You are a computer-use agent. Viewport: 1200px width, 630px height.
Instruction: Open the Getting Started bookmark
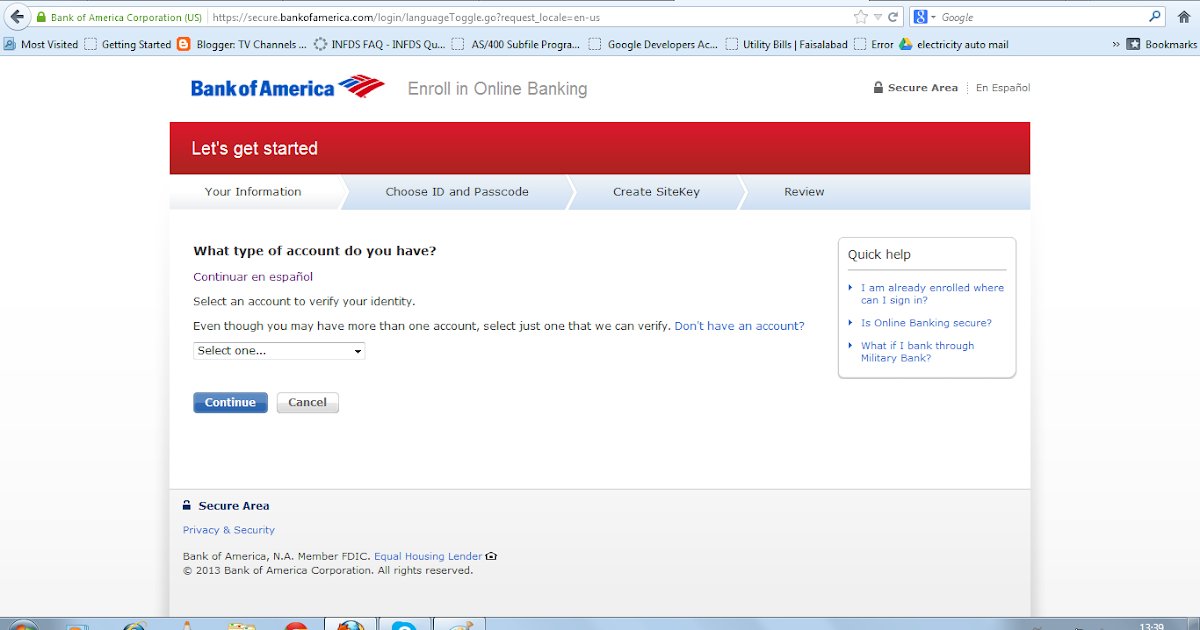point(128,44)
